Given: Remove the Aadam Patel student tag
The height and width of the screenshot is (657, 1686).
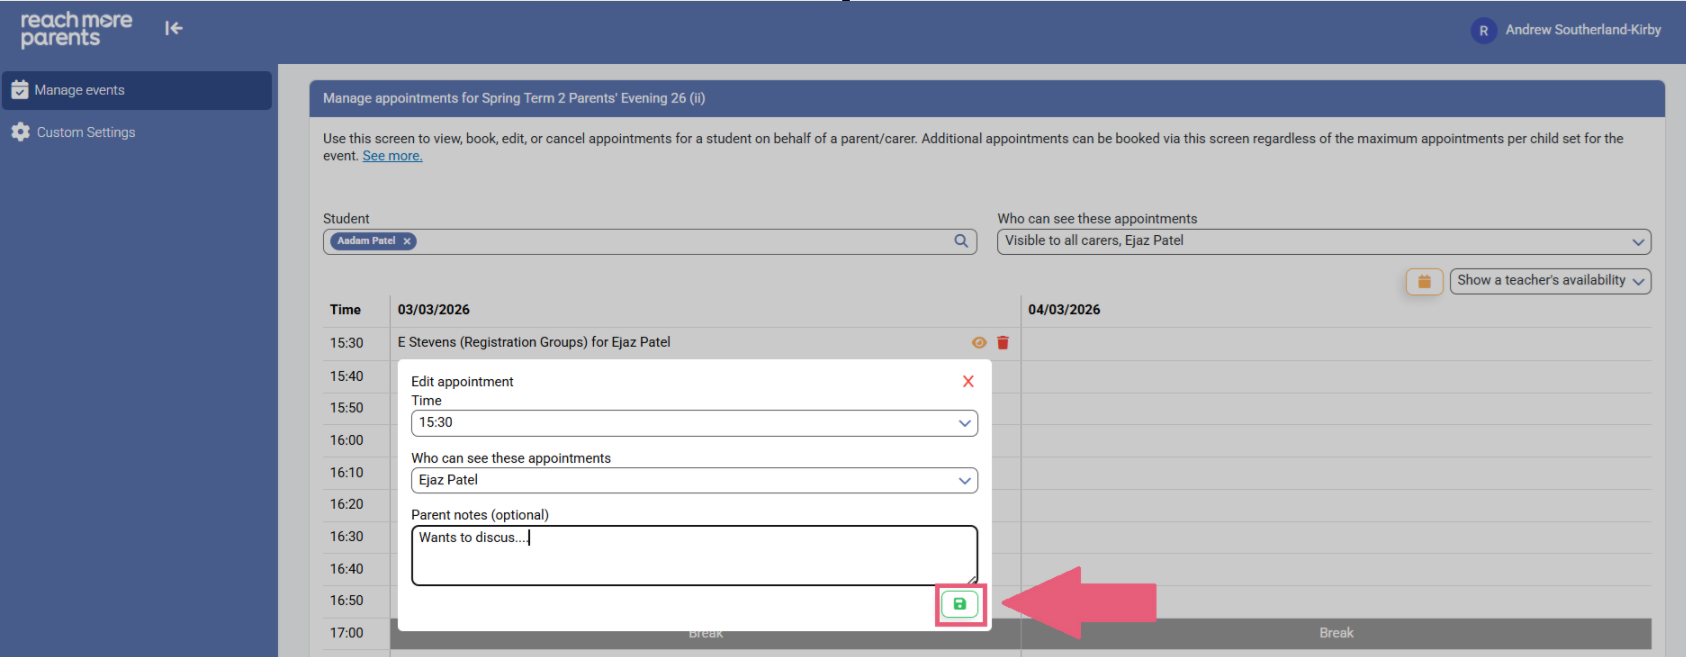Looking at the screenshot, I should click(x=407, y=241).
